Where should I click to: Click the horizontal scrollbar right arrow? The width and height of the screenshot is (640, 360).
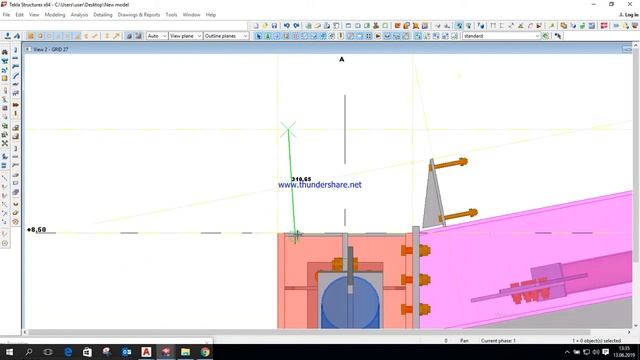pyautogui.click(x=629, y=332)
